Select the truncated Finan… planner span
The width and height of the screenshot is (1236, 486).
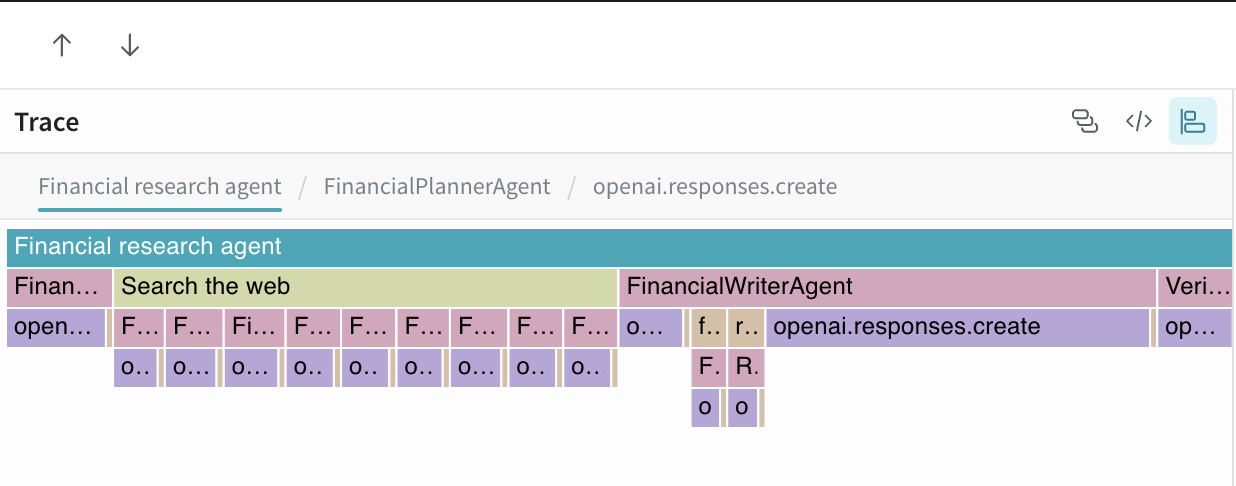click(59, 288)
